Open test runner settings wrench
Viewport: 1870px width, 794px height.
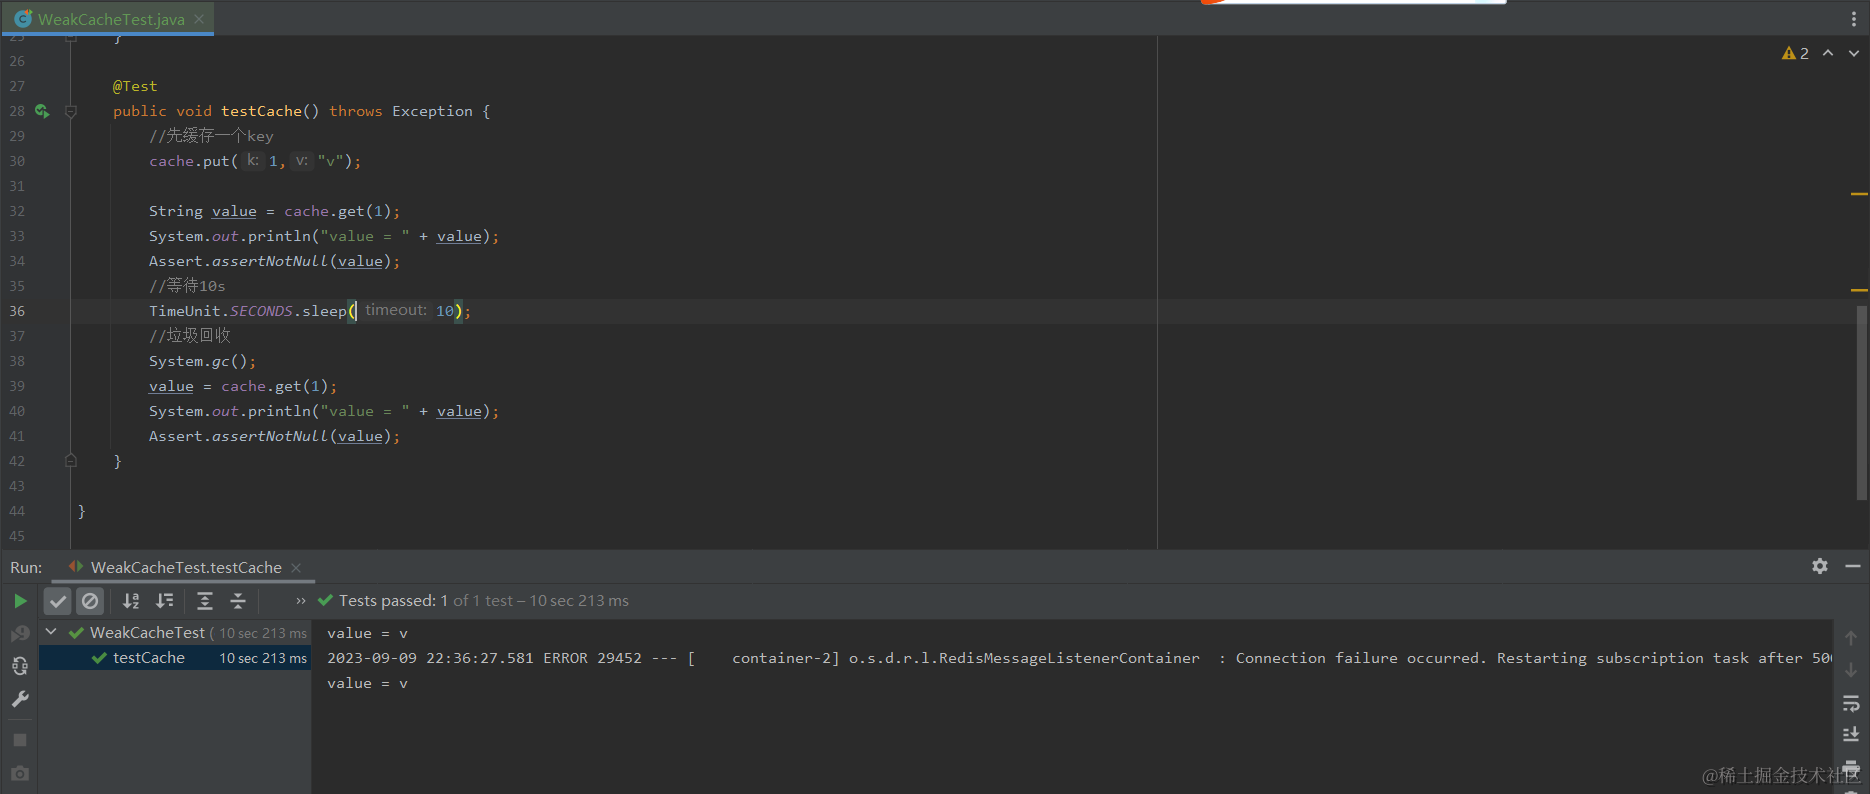tap(20, 699)
